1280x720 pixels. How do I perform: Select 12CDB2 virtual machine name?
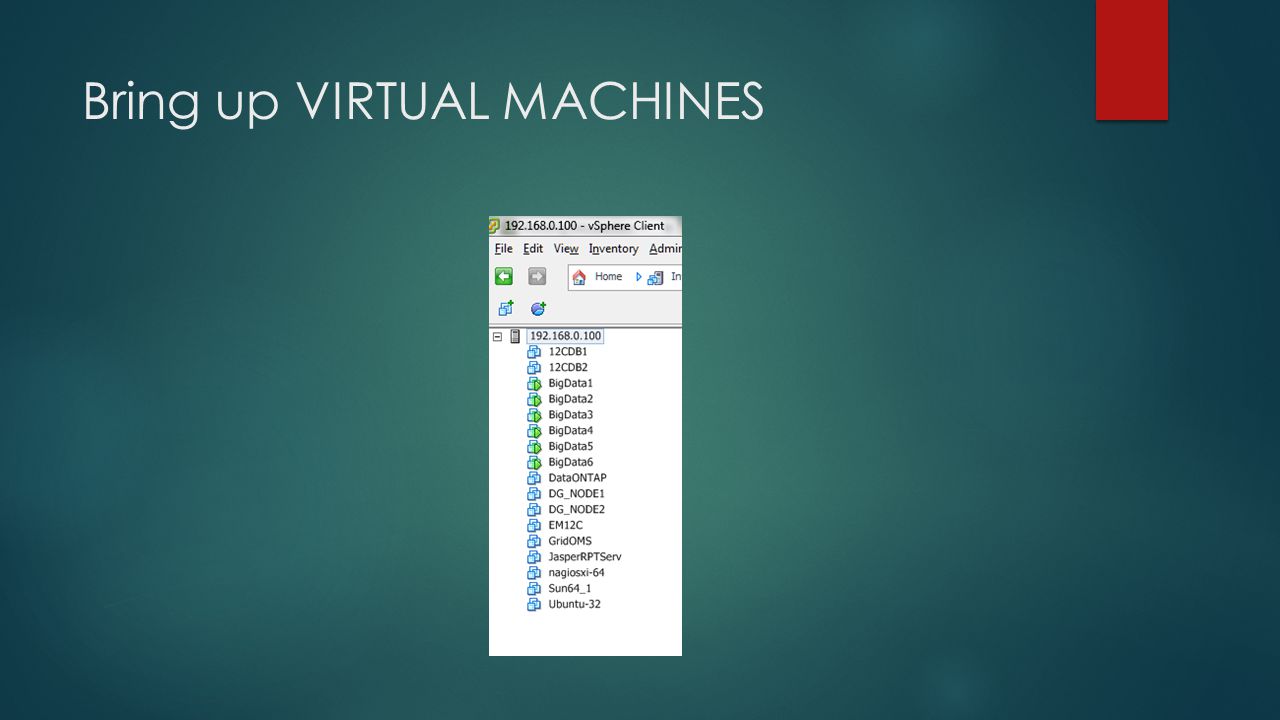568,368
